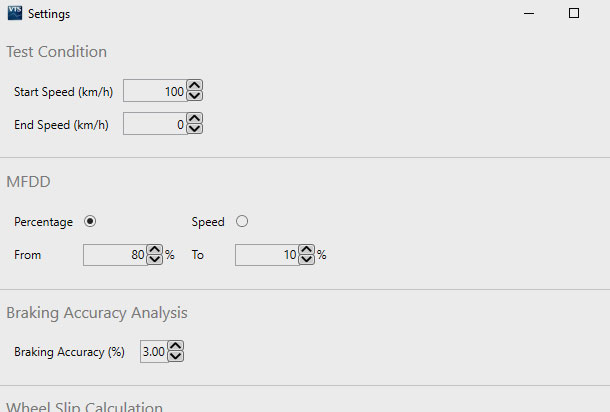
Task: Click the Braking Accuracy input field
Action: tap(153, 352)
